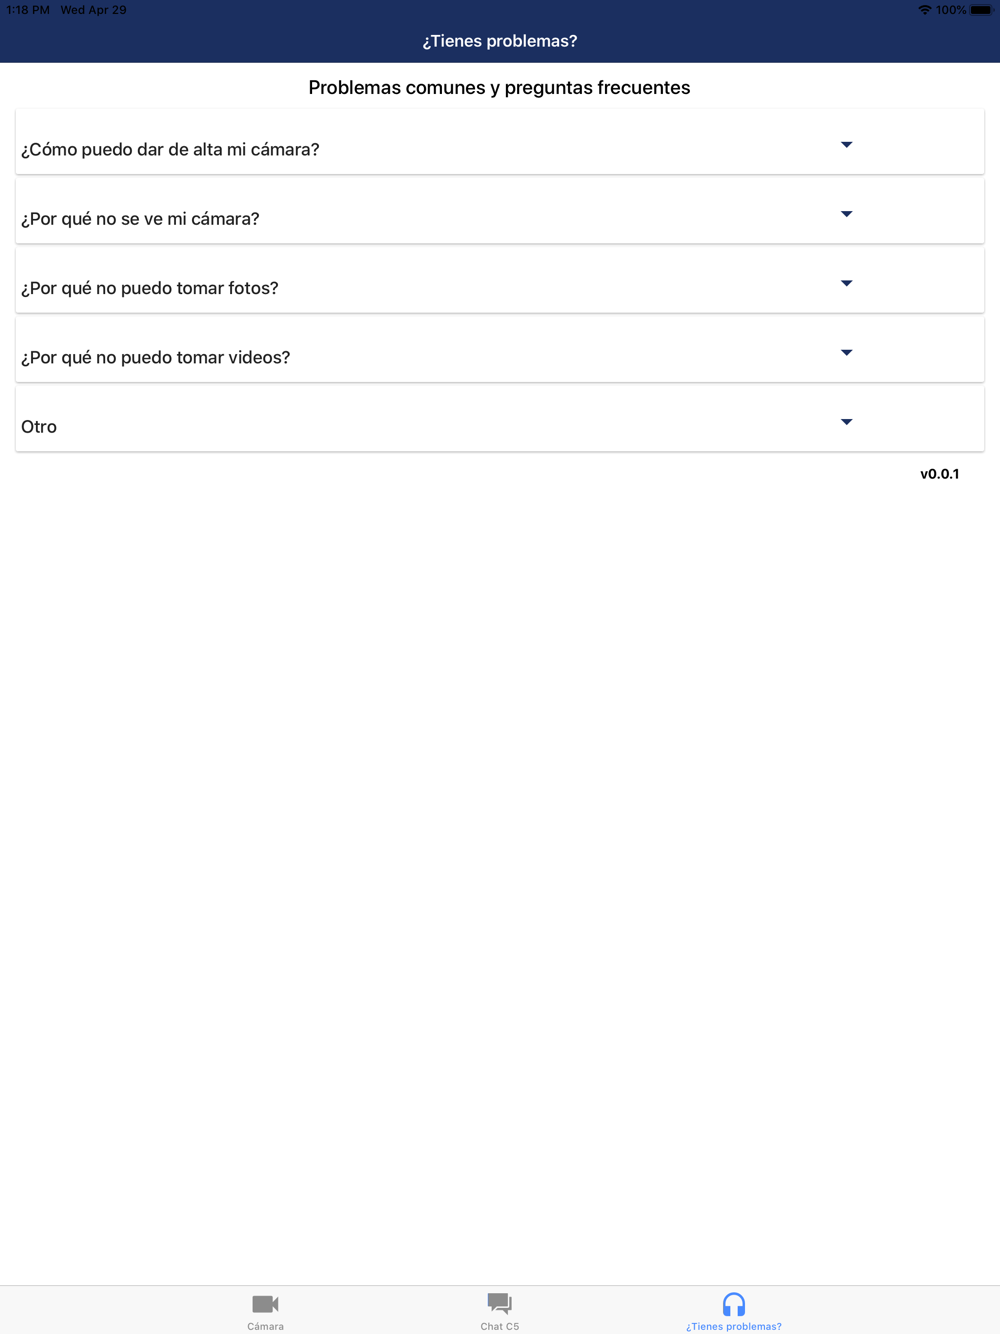Switch to the Chat C5 tab label

(x=499, y=1326)
